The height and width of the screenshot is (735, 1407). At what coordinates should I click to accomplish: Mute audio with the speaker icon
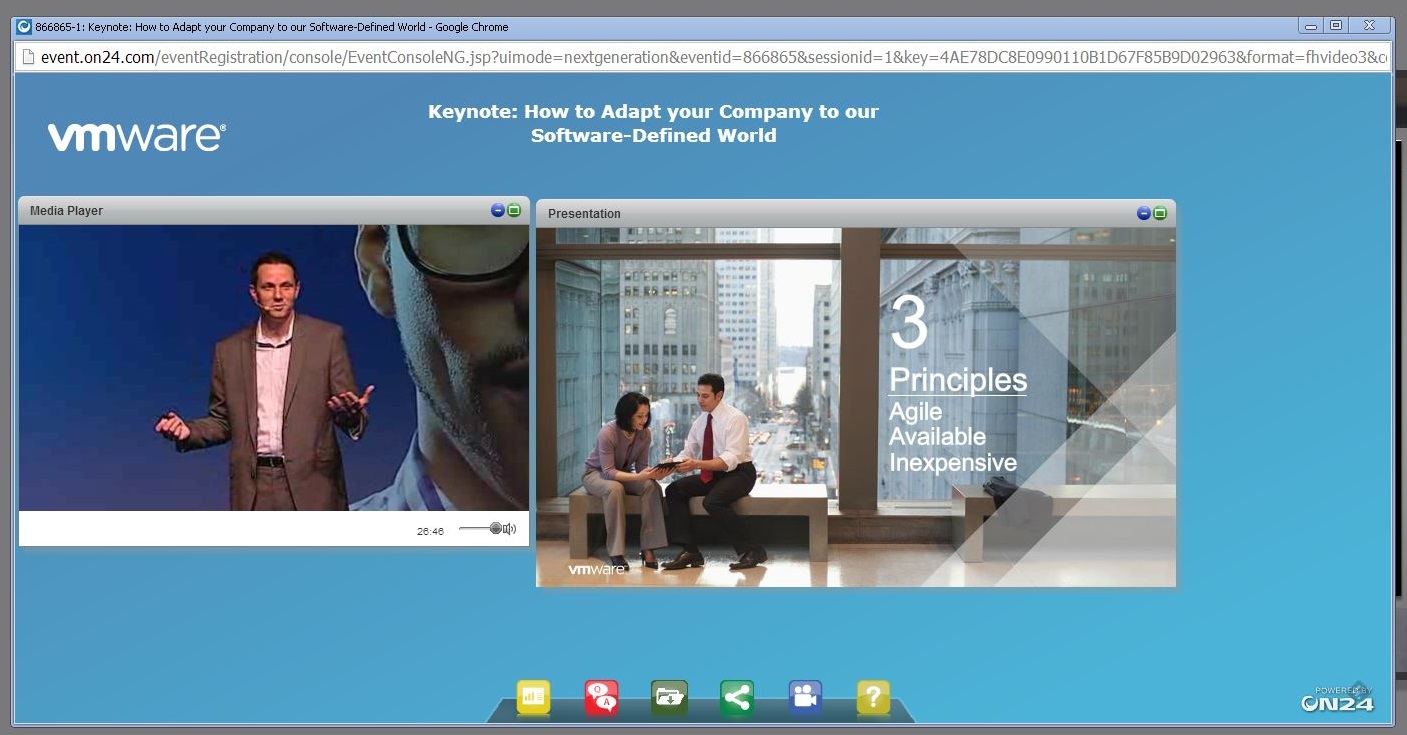(510, 529)
